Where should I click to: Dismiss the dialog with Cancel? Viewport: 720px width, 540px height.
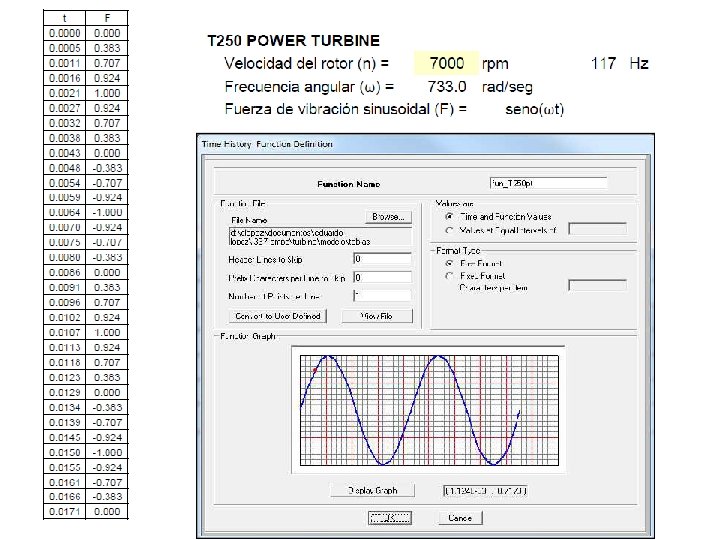click(x=460, y=518)
